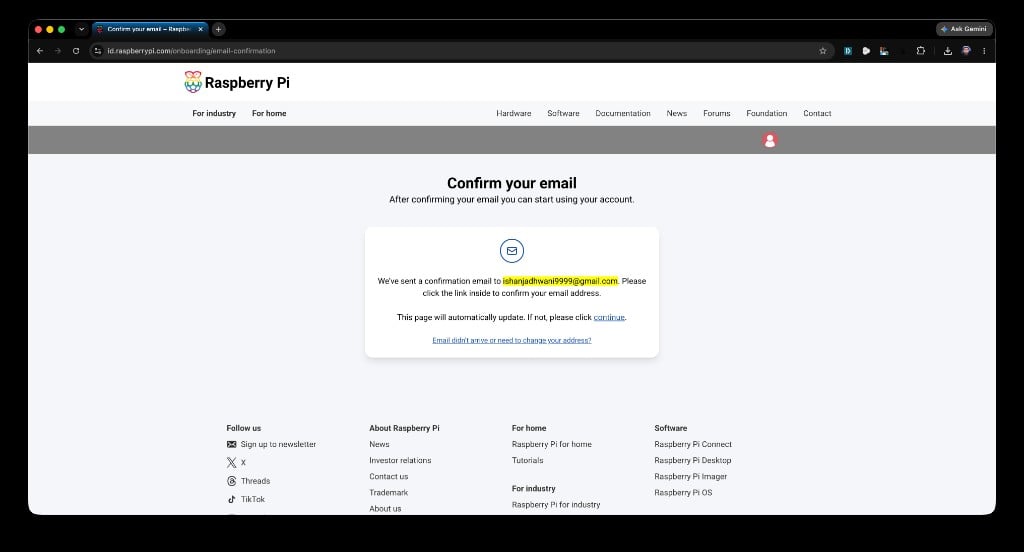Click the Confirm your email heading
Viewport: 1024px width, 552px height.
(x=511, y=183)
